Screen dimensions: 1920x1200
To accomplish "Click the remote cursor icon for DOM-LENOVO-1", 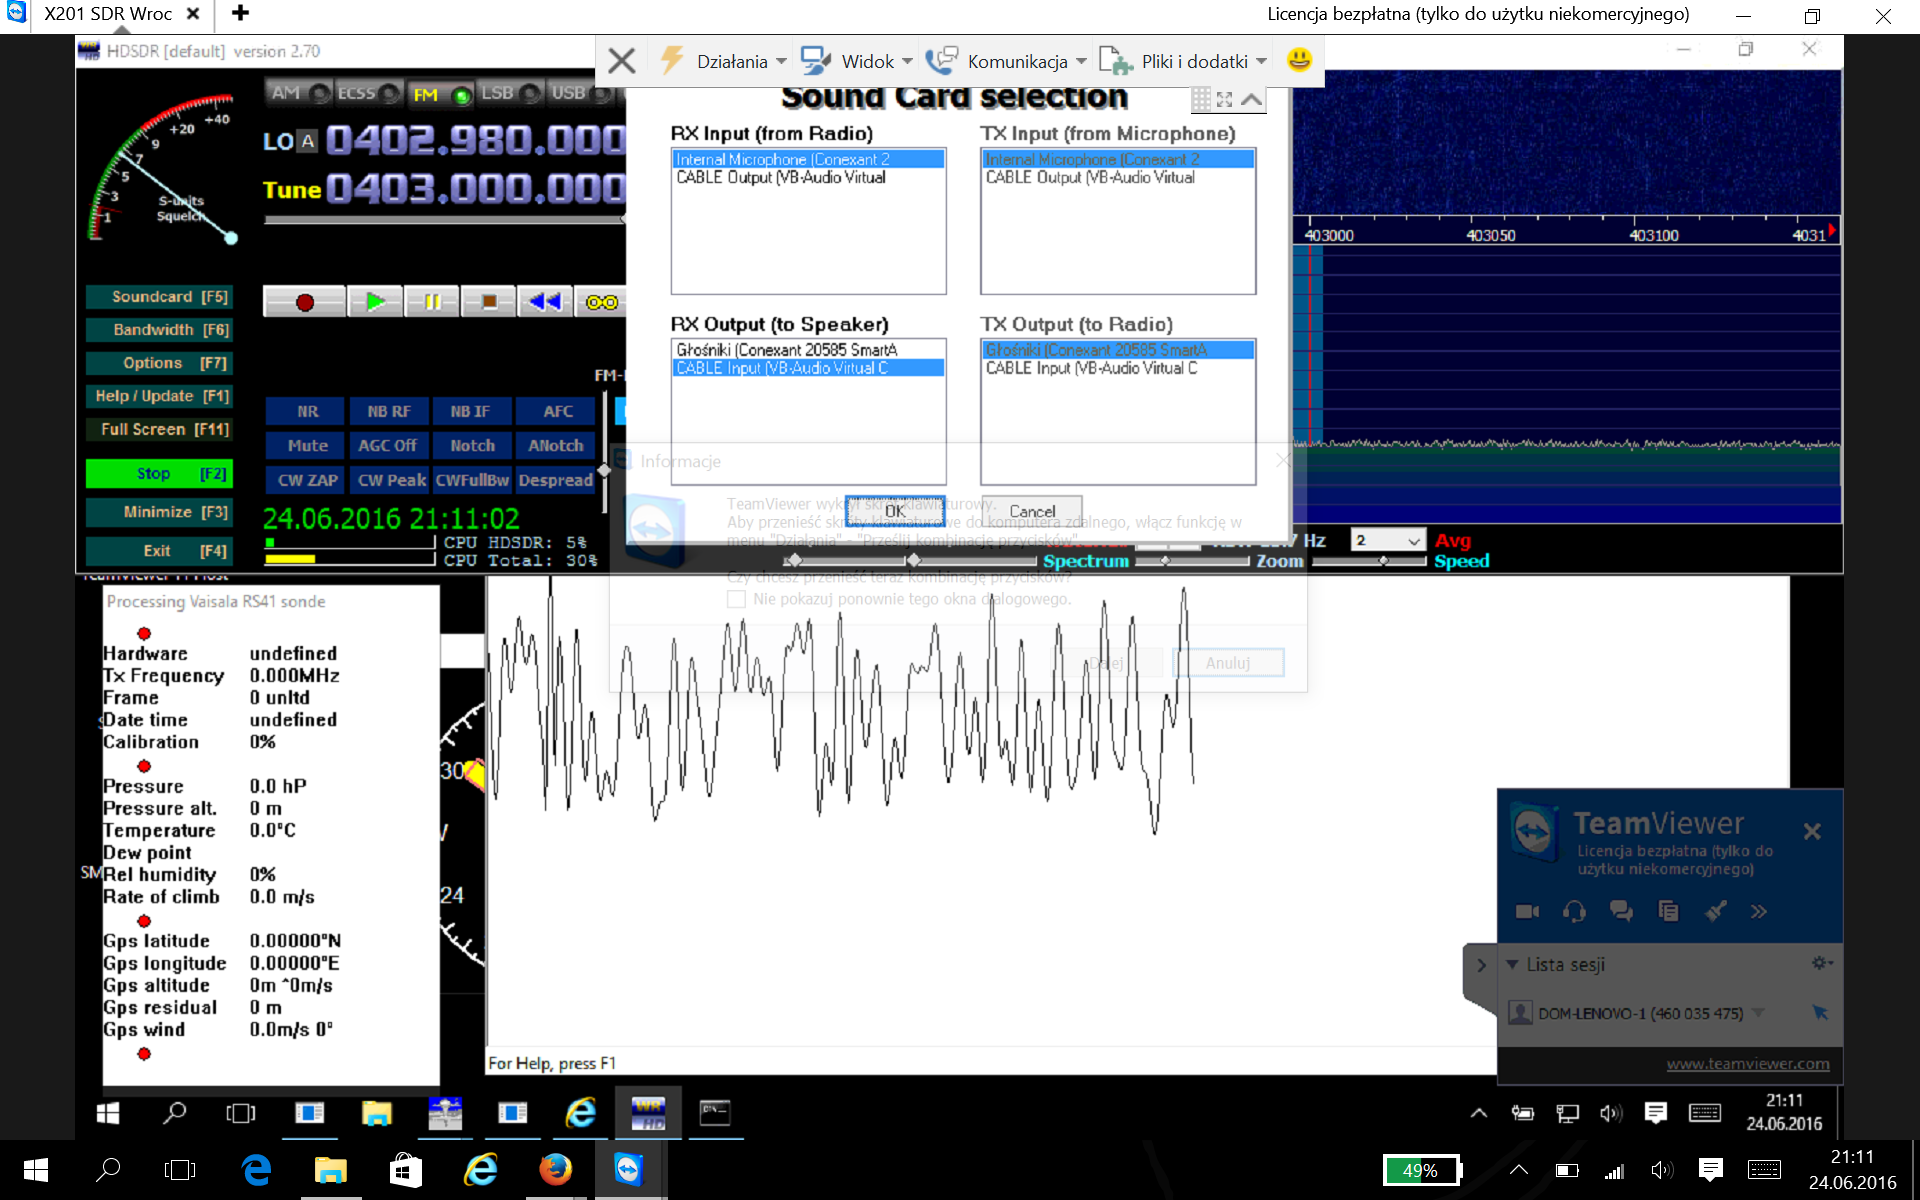I will 1820,1013.
